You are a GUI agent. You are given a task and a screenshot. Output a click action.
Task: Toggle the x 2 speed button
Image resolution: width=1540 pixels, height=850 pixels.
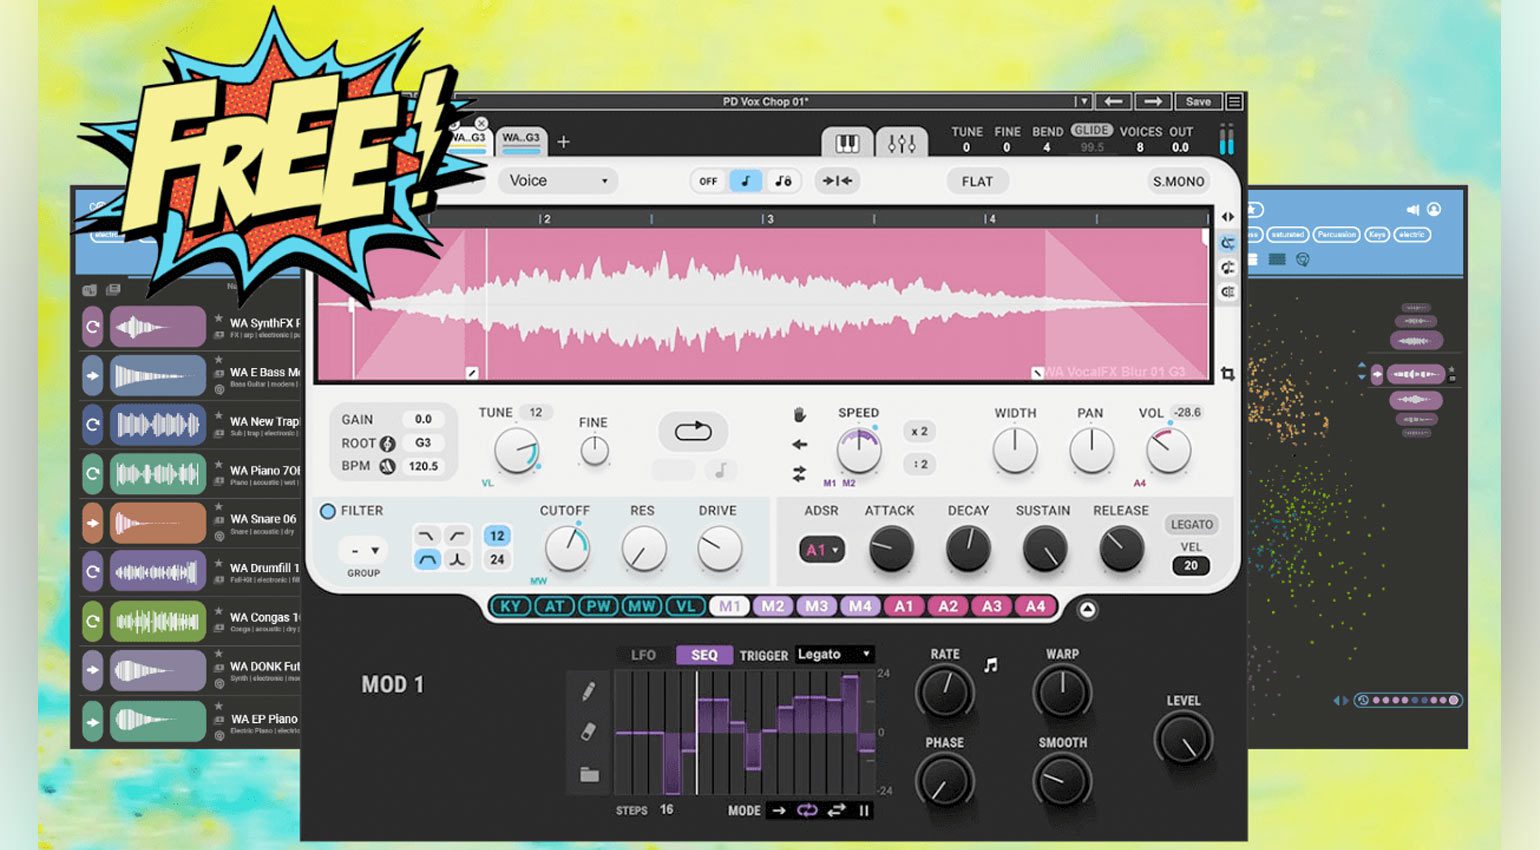pyautogui.click(x=919, y=432)
